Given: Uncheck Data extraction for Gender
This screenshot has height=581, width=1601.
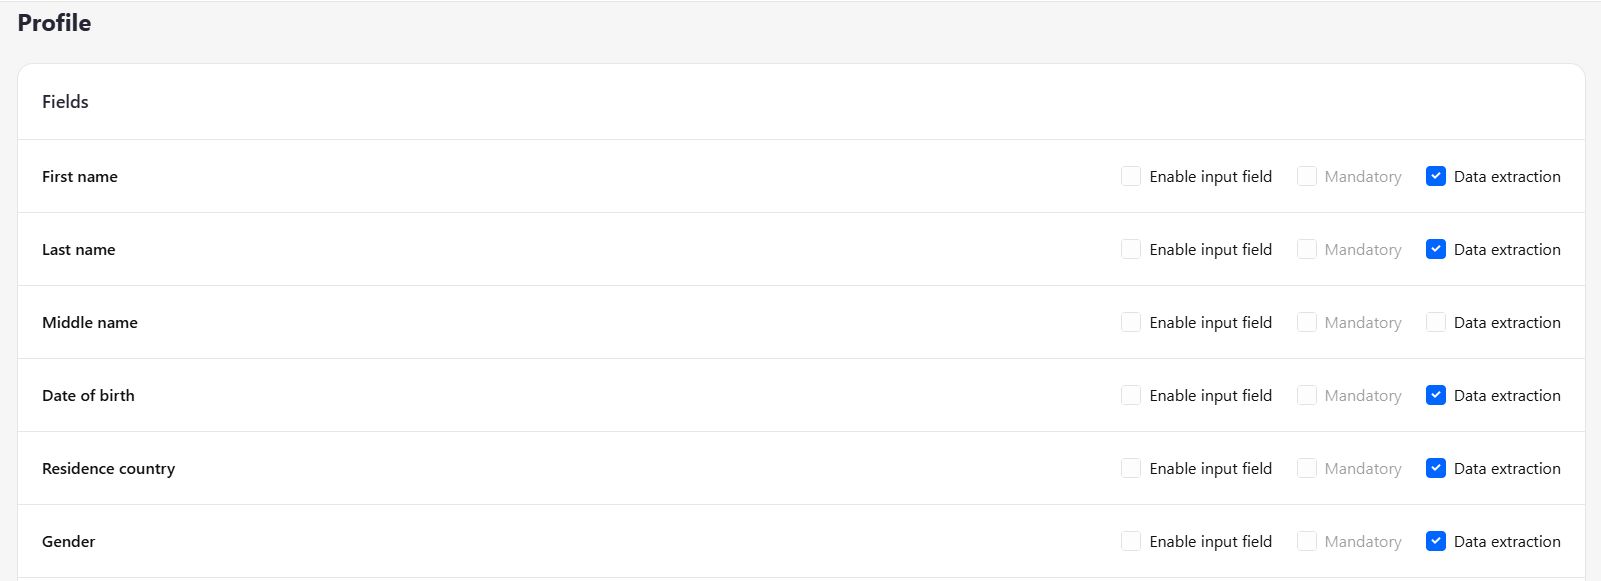Looking at the screenshot, I should (1436, 541).
